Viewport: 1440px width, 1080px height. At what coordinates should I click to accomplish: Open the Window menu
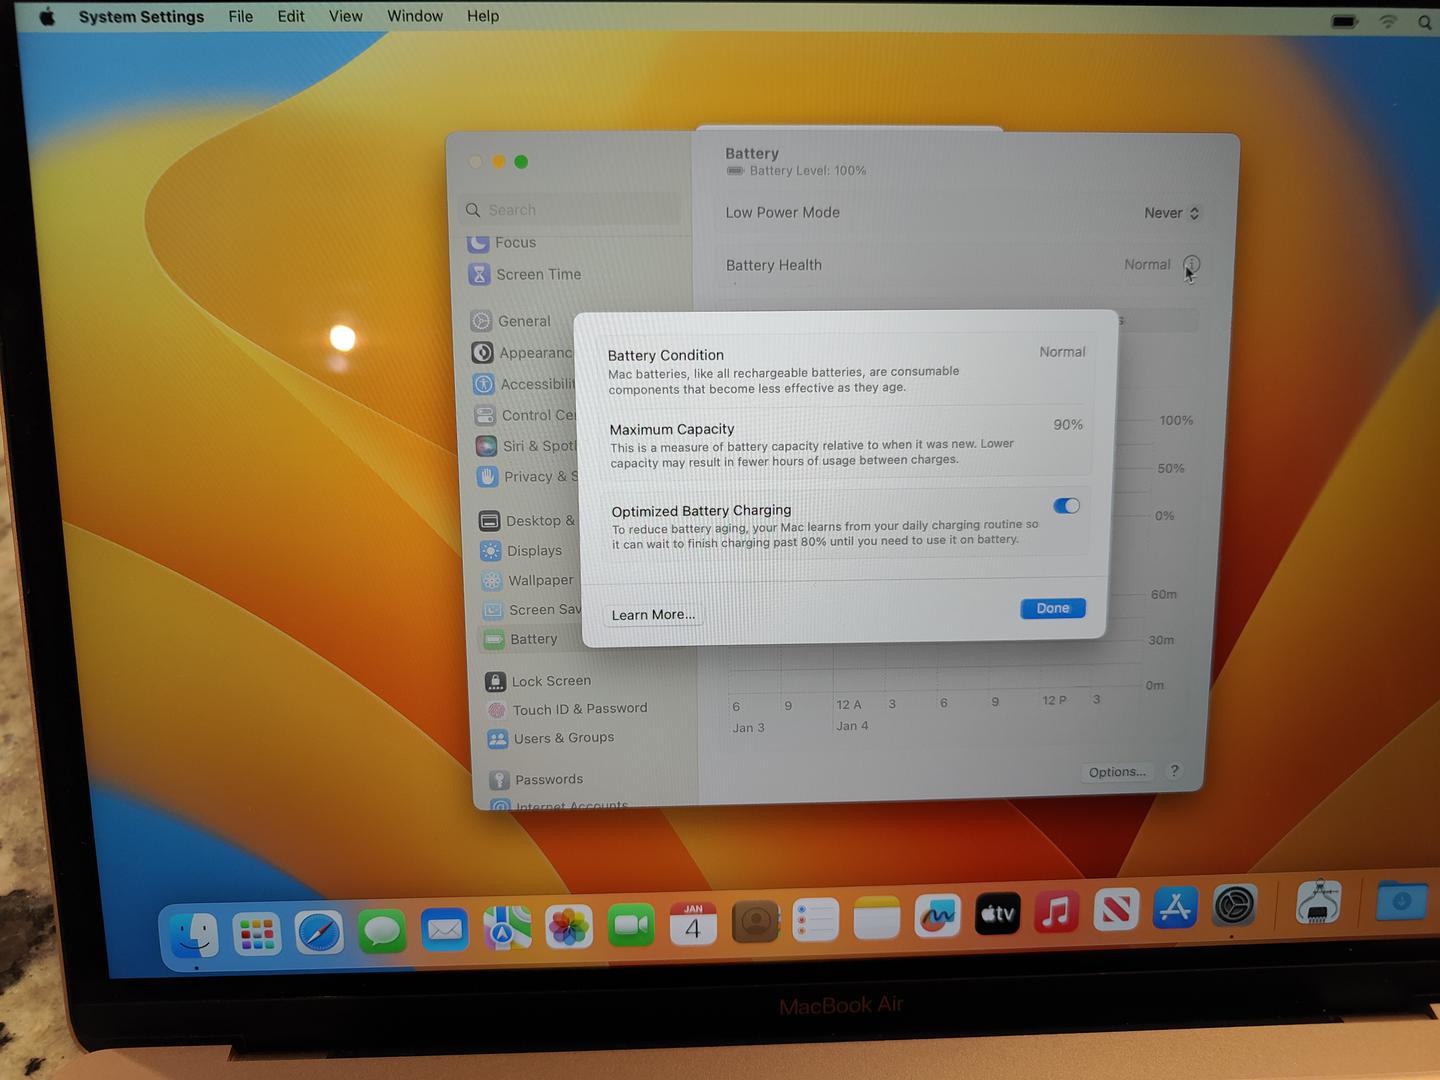coord(415,17)
